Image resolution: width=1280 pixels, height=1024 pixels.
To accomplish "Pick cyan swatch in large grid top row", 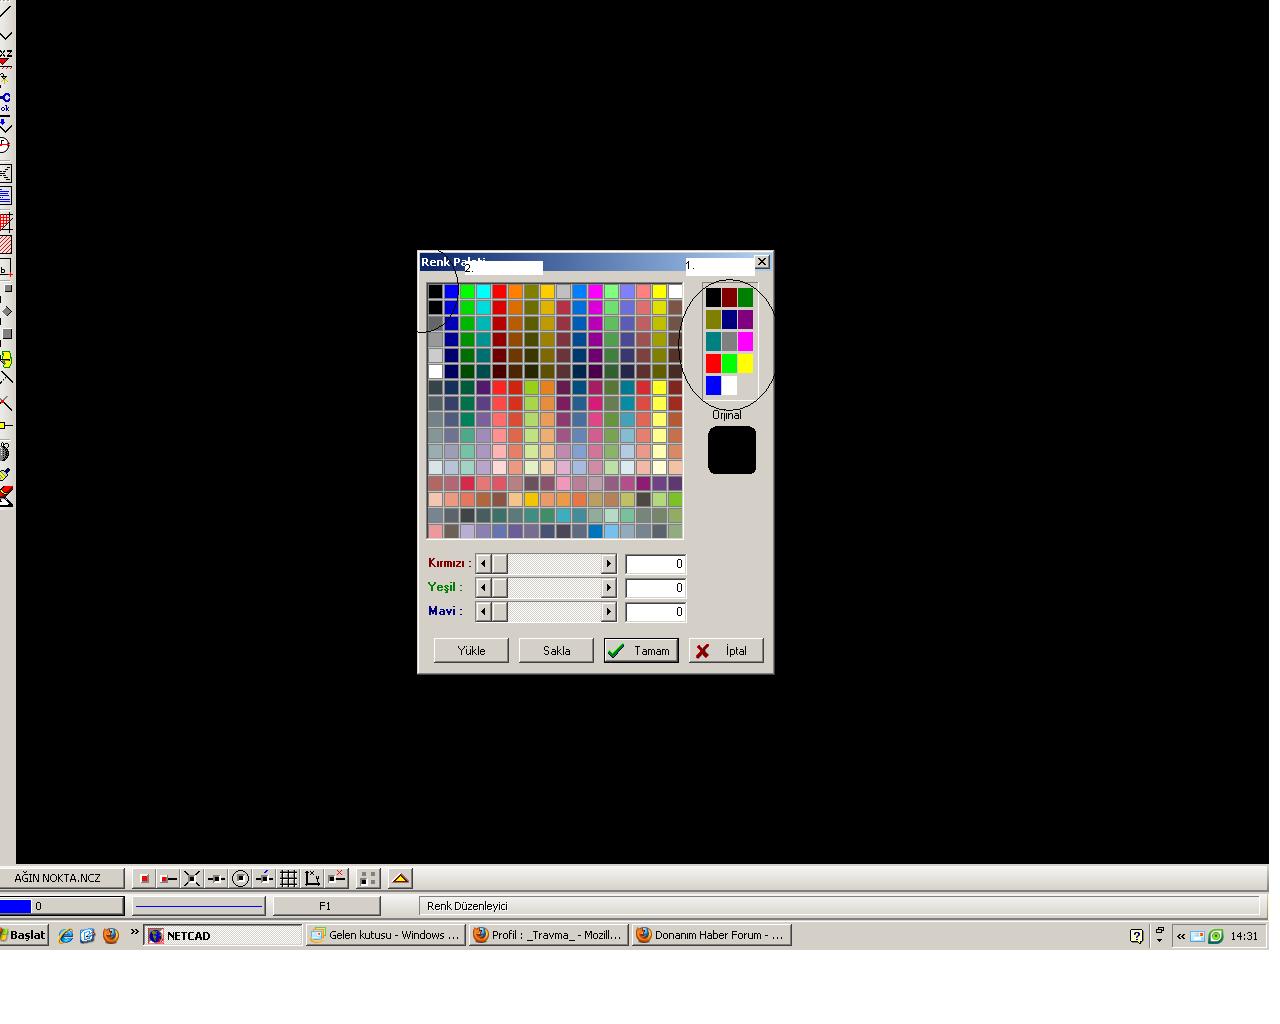I will 483,291.
